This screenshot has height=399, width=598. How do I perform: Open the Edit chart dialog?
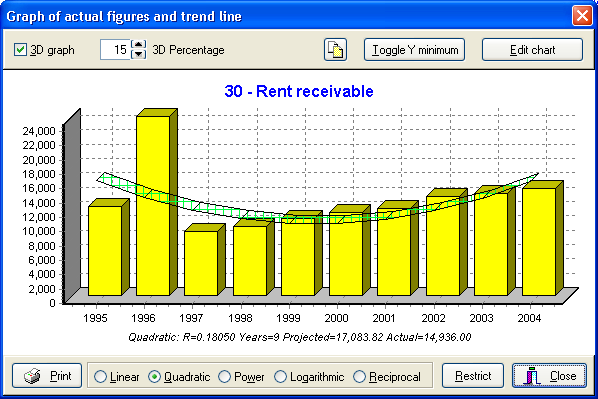tap(532, 50)
